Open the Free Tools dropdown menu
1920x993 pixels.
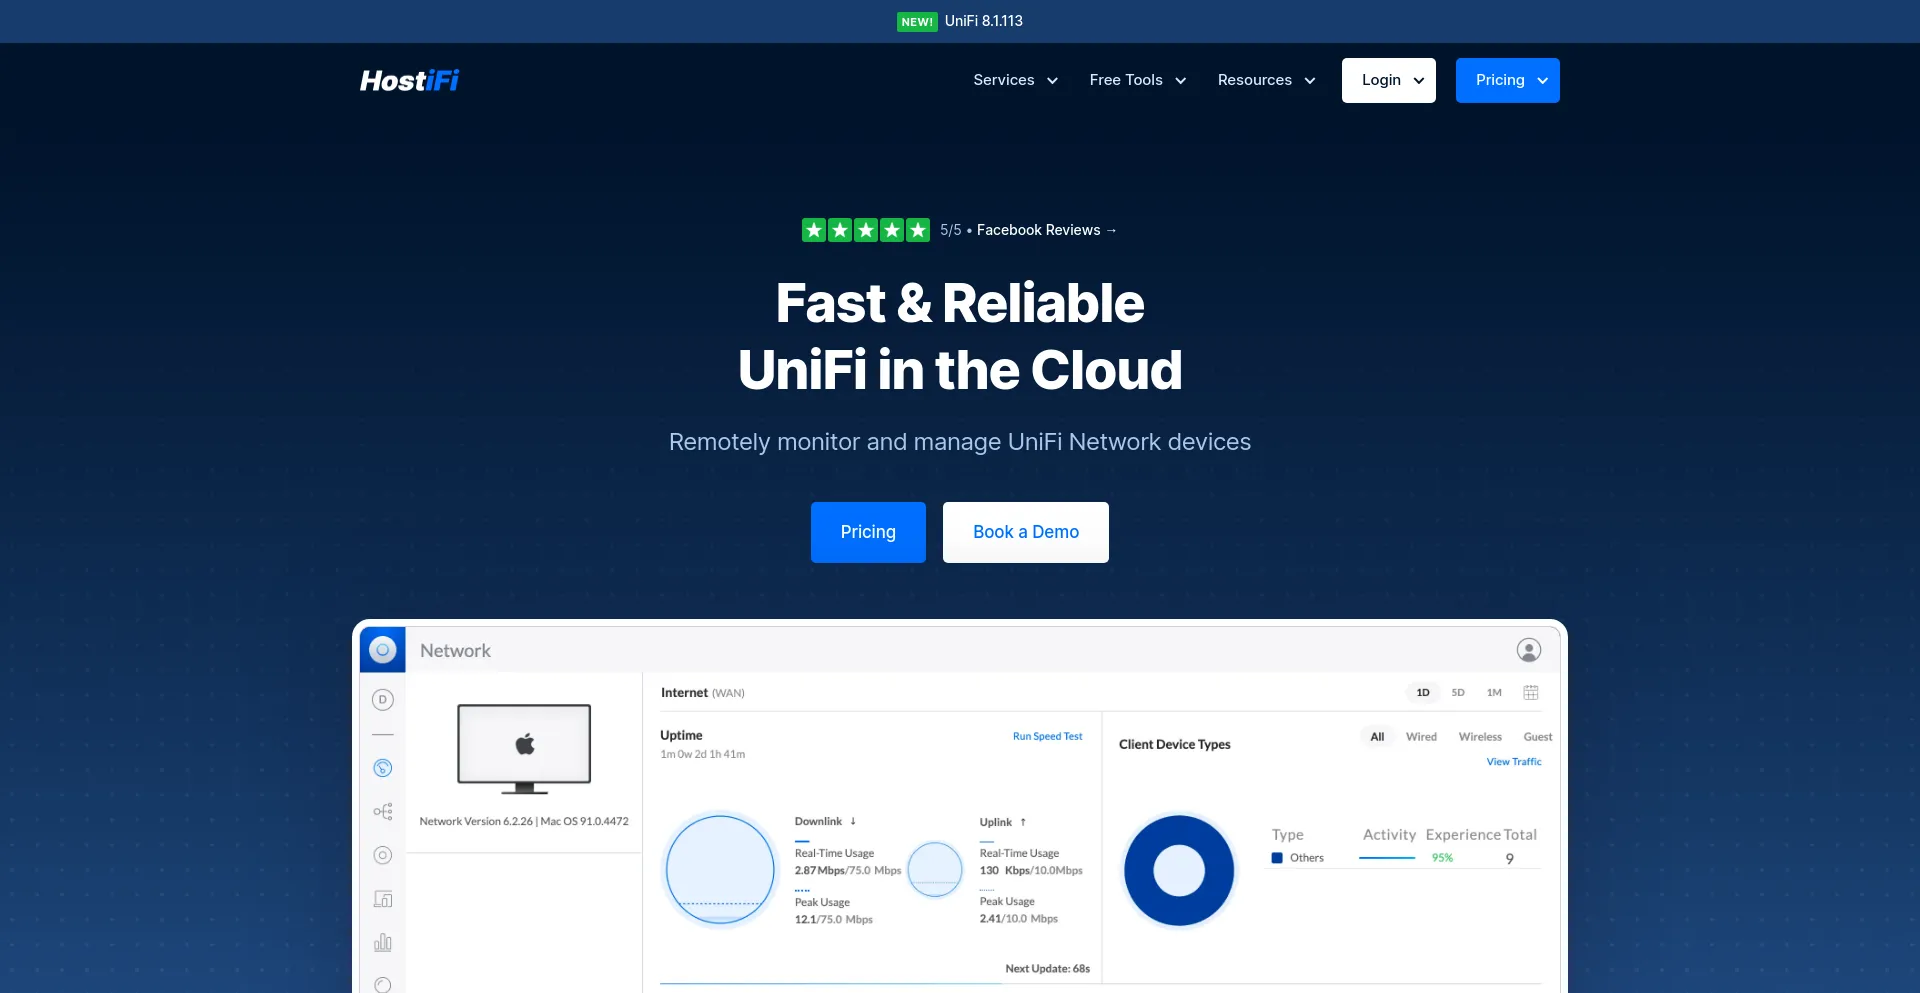(x=1138, y=80)
